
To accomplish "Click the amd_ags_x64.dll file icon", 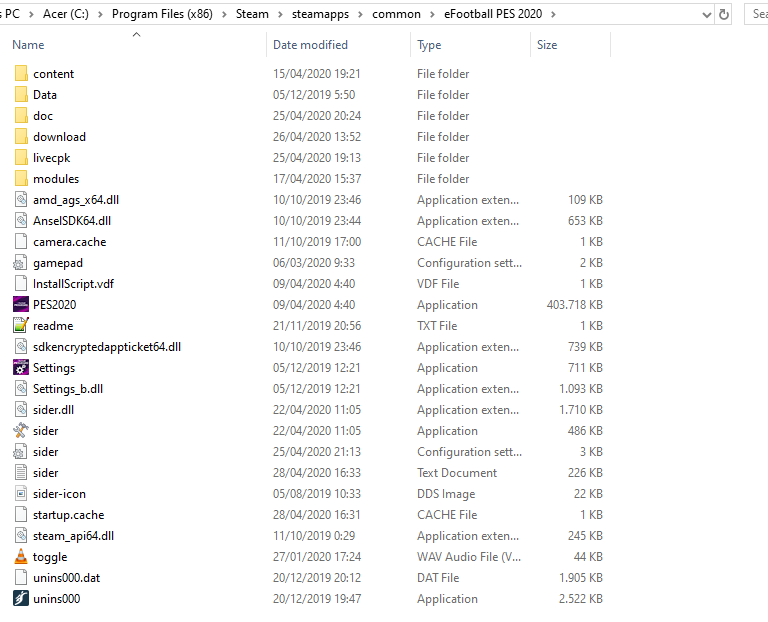I will [21, 200].
